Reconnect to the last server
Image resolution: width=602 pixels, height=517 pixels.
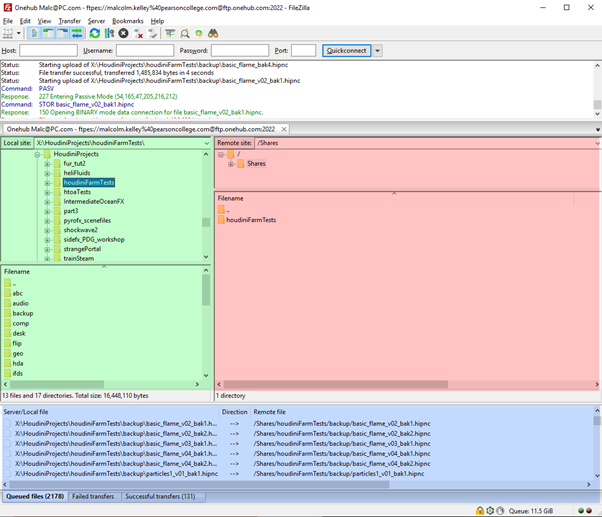click(152, 34)
